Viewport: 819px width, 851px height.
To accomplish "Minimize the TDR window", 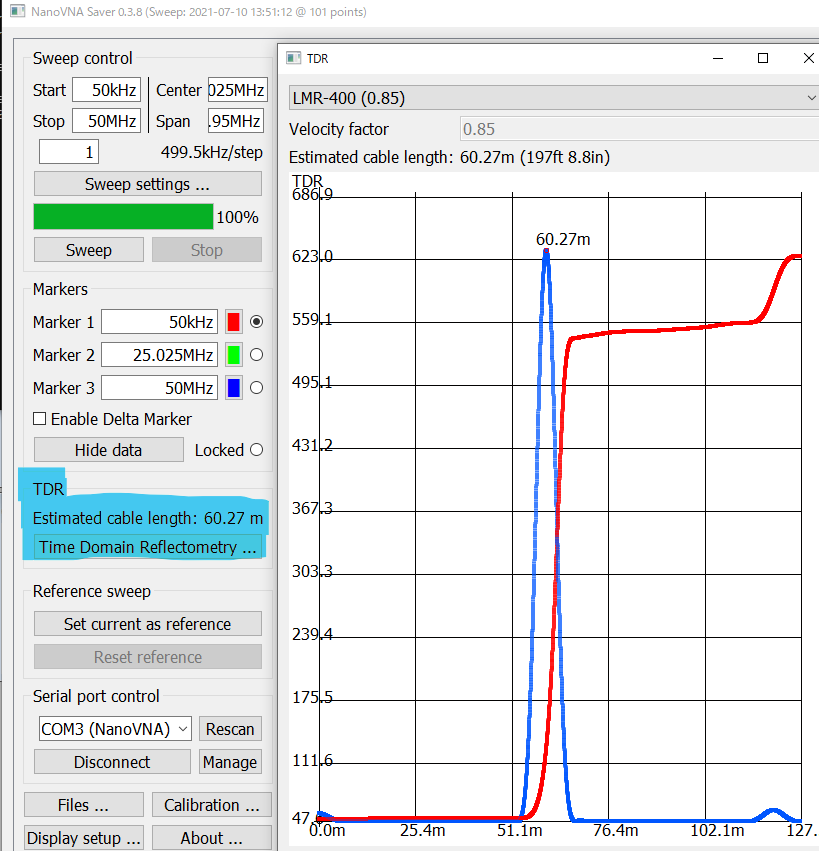I will click(x=718, y=58).
